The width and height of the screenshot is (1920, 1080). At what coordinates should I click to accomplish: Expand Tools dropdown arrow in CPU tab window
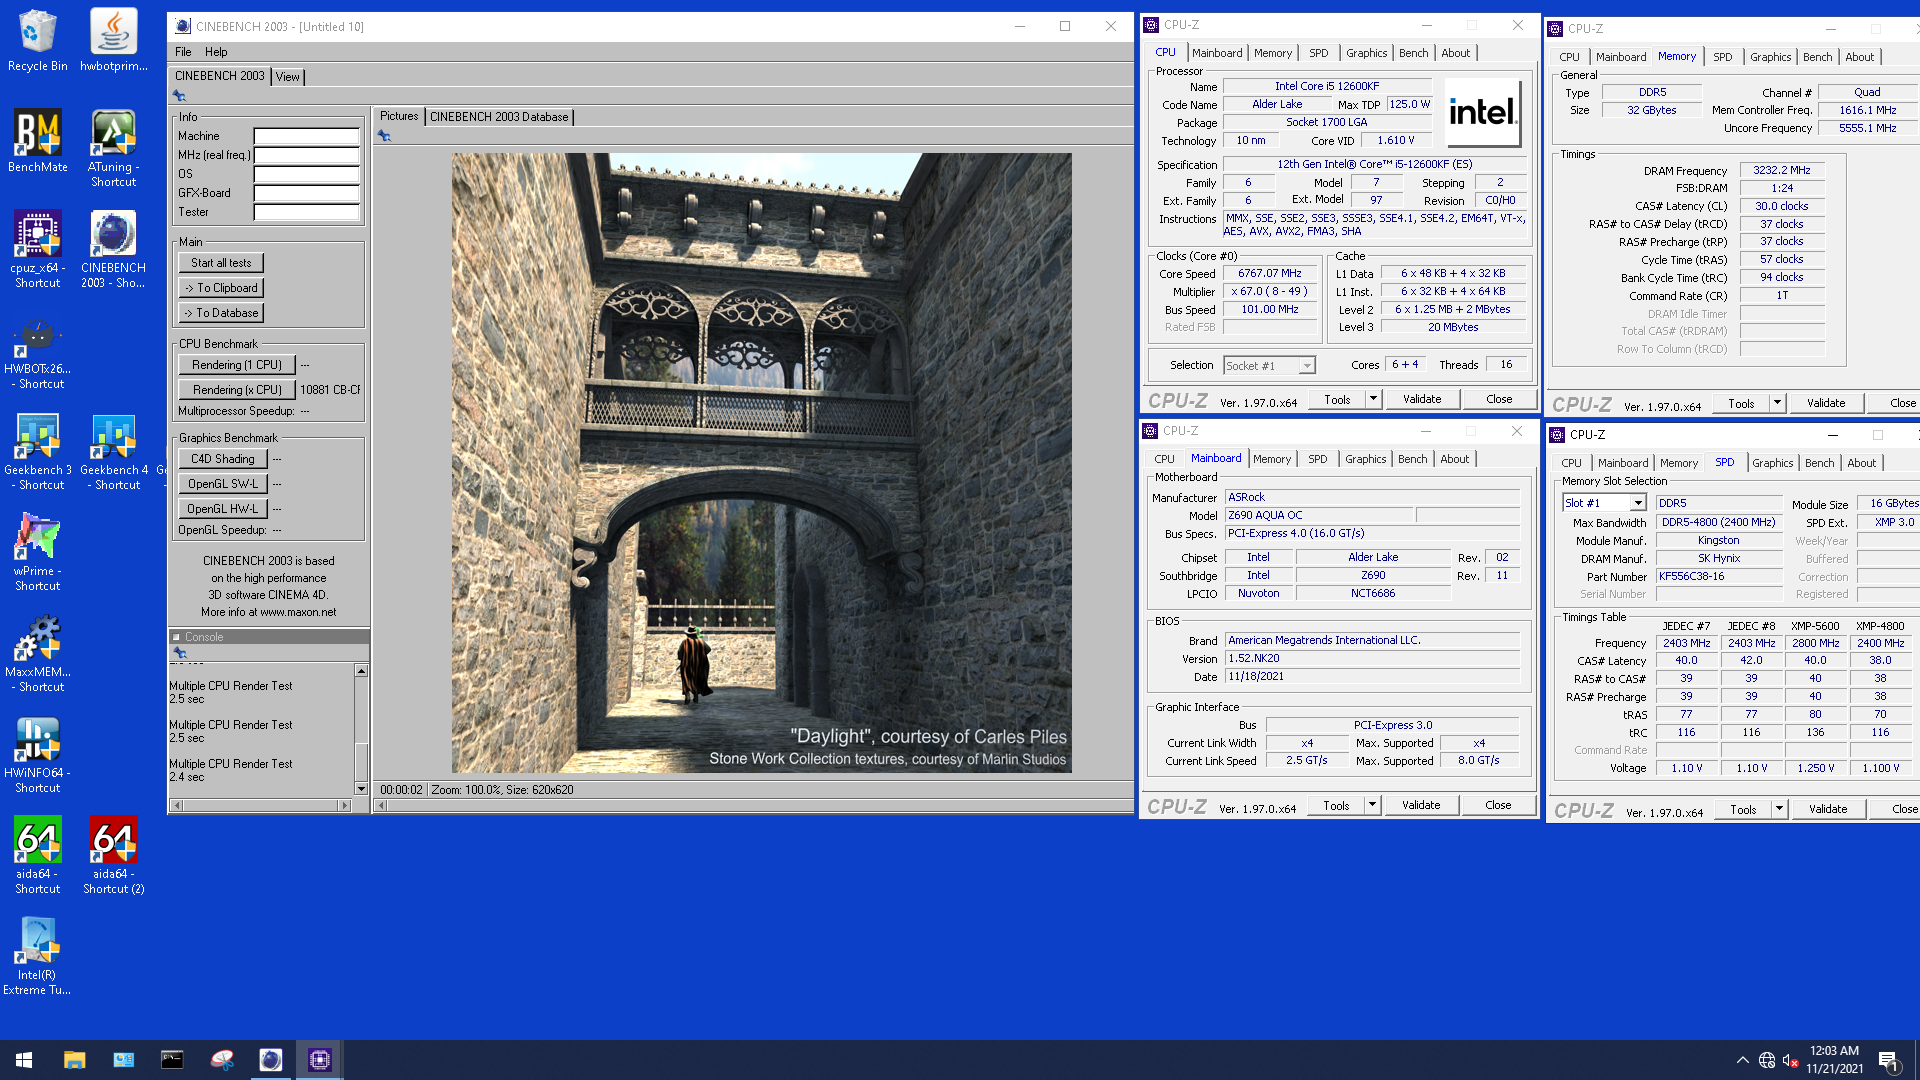tap(1373, 399)
